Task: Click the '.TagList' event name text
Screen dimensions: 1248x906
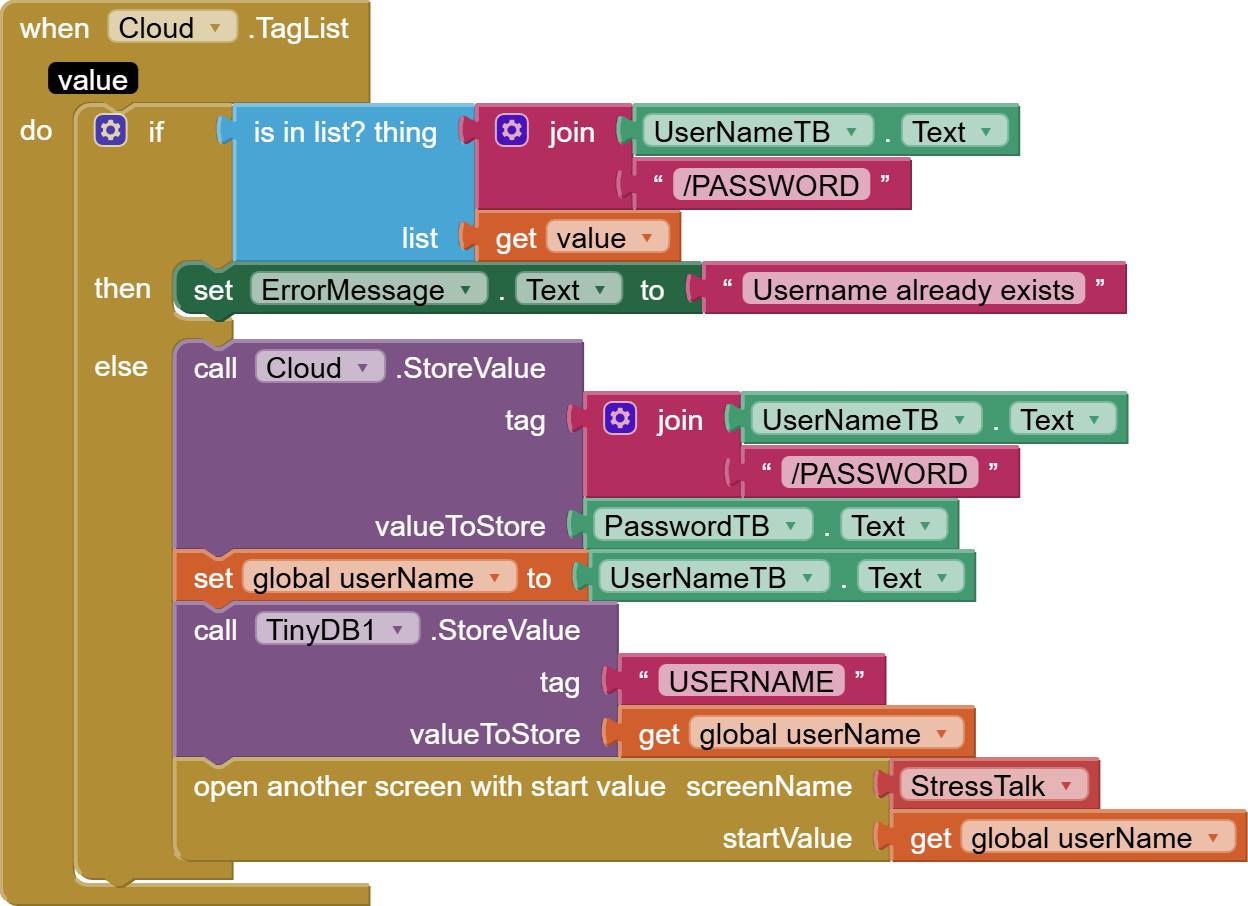Action: click(x=298, y=28)
